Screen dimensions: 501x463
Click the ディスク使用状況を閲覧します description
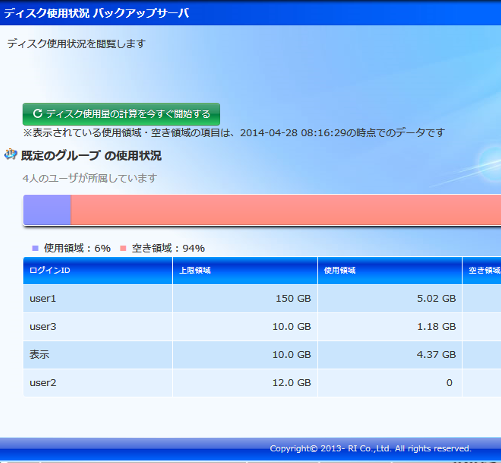coord(76,43)
